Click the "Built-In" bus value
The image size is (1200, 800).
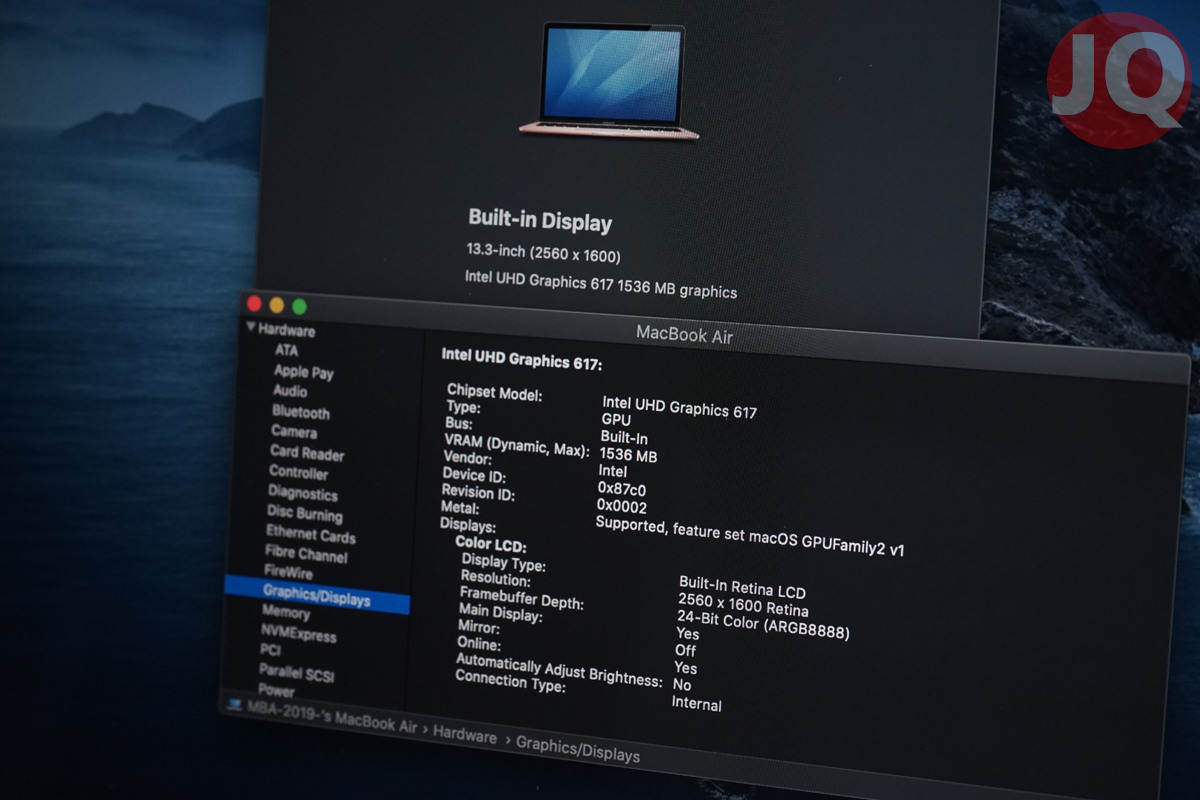[624, 438]
